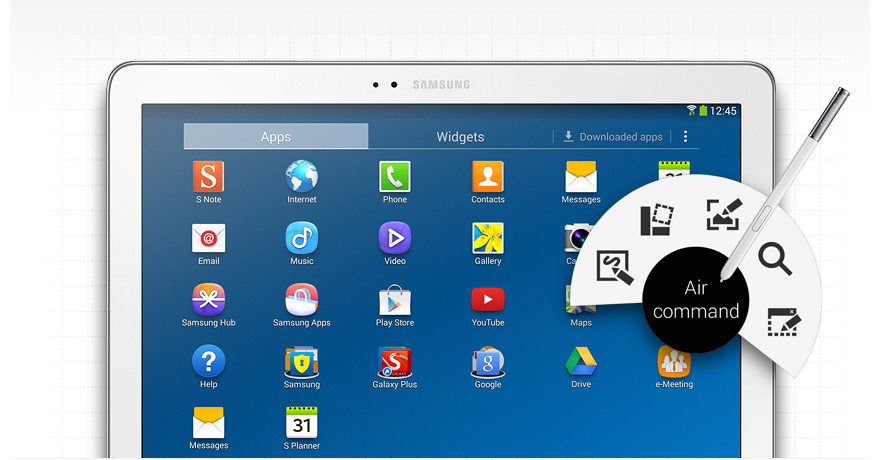Viewport: 880px width, 460px height.
Task: Launch the Music app
Action: click(301, 239)
